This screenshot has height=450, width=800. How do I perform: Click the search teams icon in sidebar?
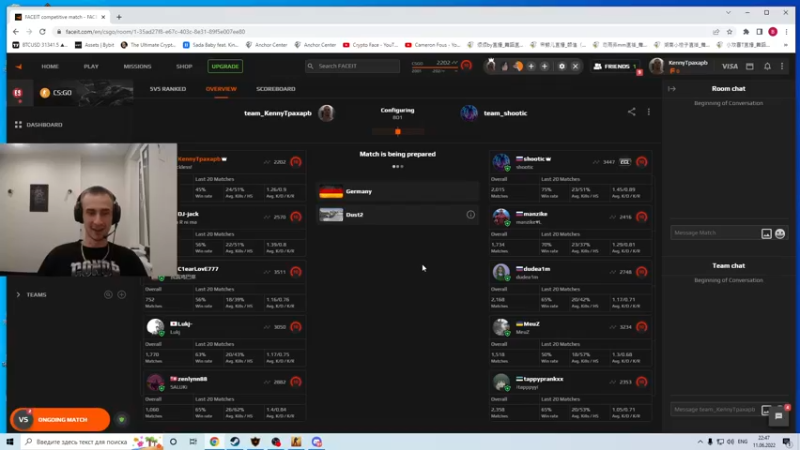click(x=108, y=294)
